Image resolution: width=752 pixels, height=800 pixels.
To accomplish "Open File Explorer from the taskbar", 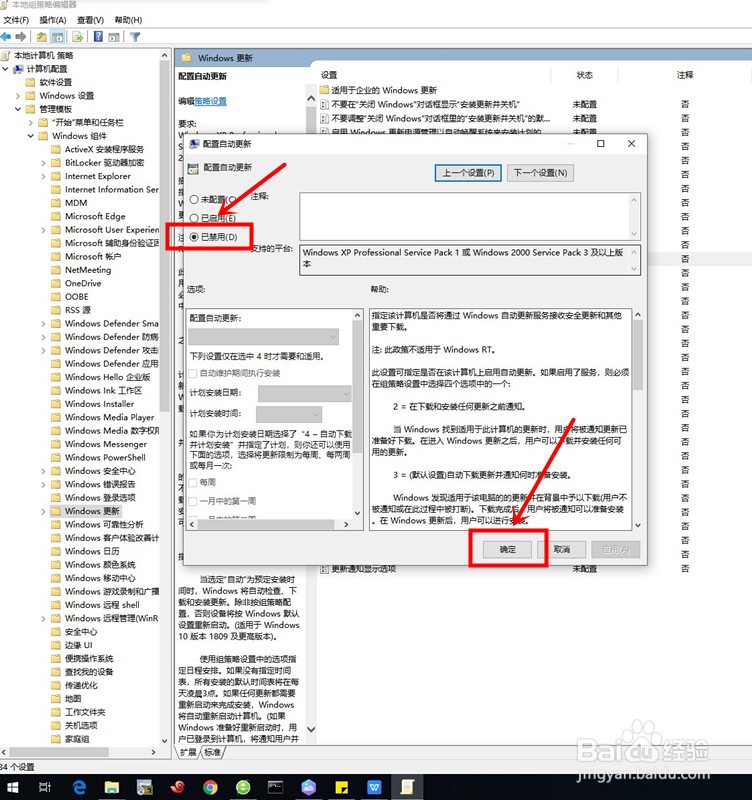I will pos(111,787).
